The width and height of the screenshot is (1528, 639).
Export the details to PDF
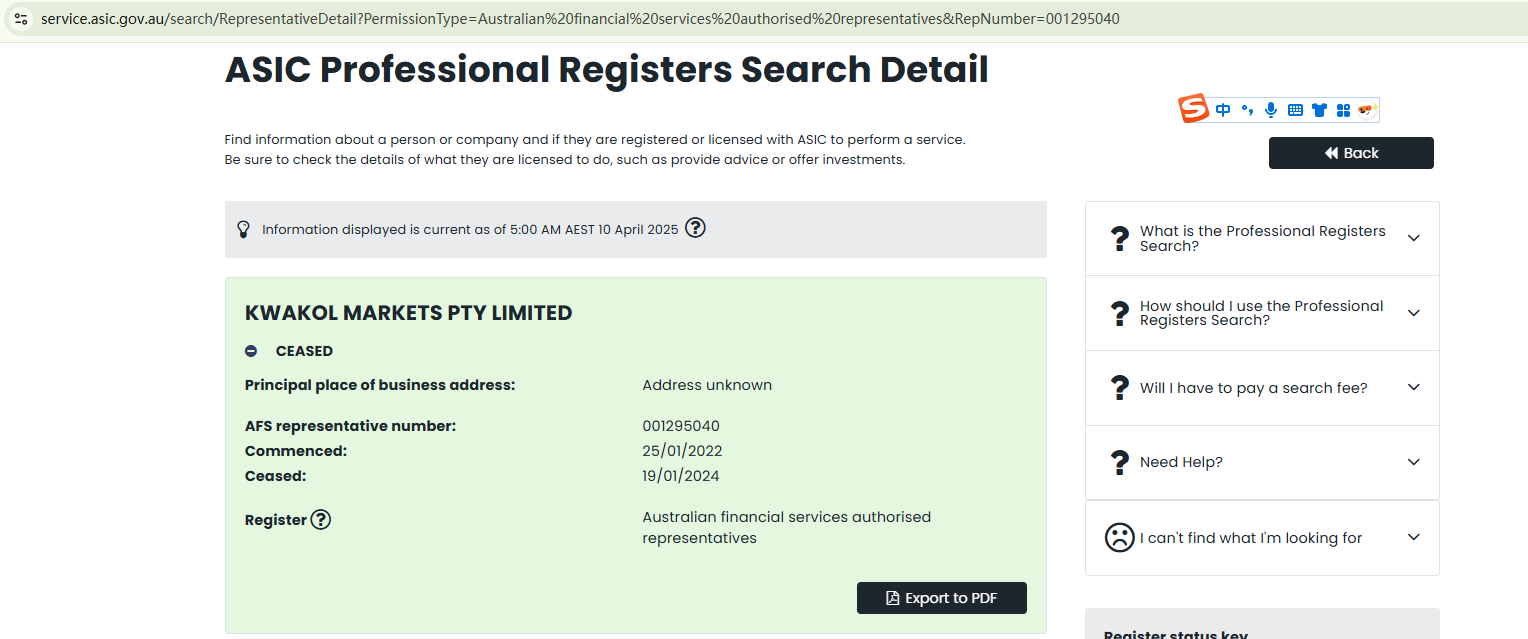(941, 598)
